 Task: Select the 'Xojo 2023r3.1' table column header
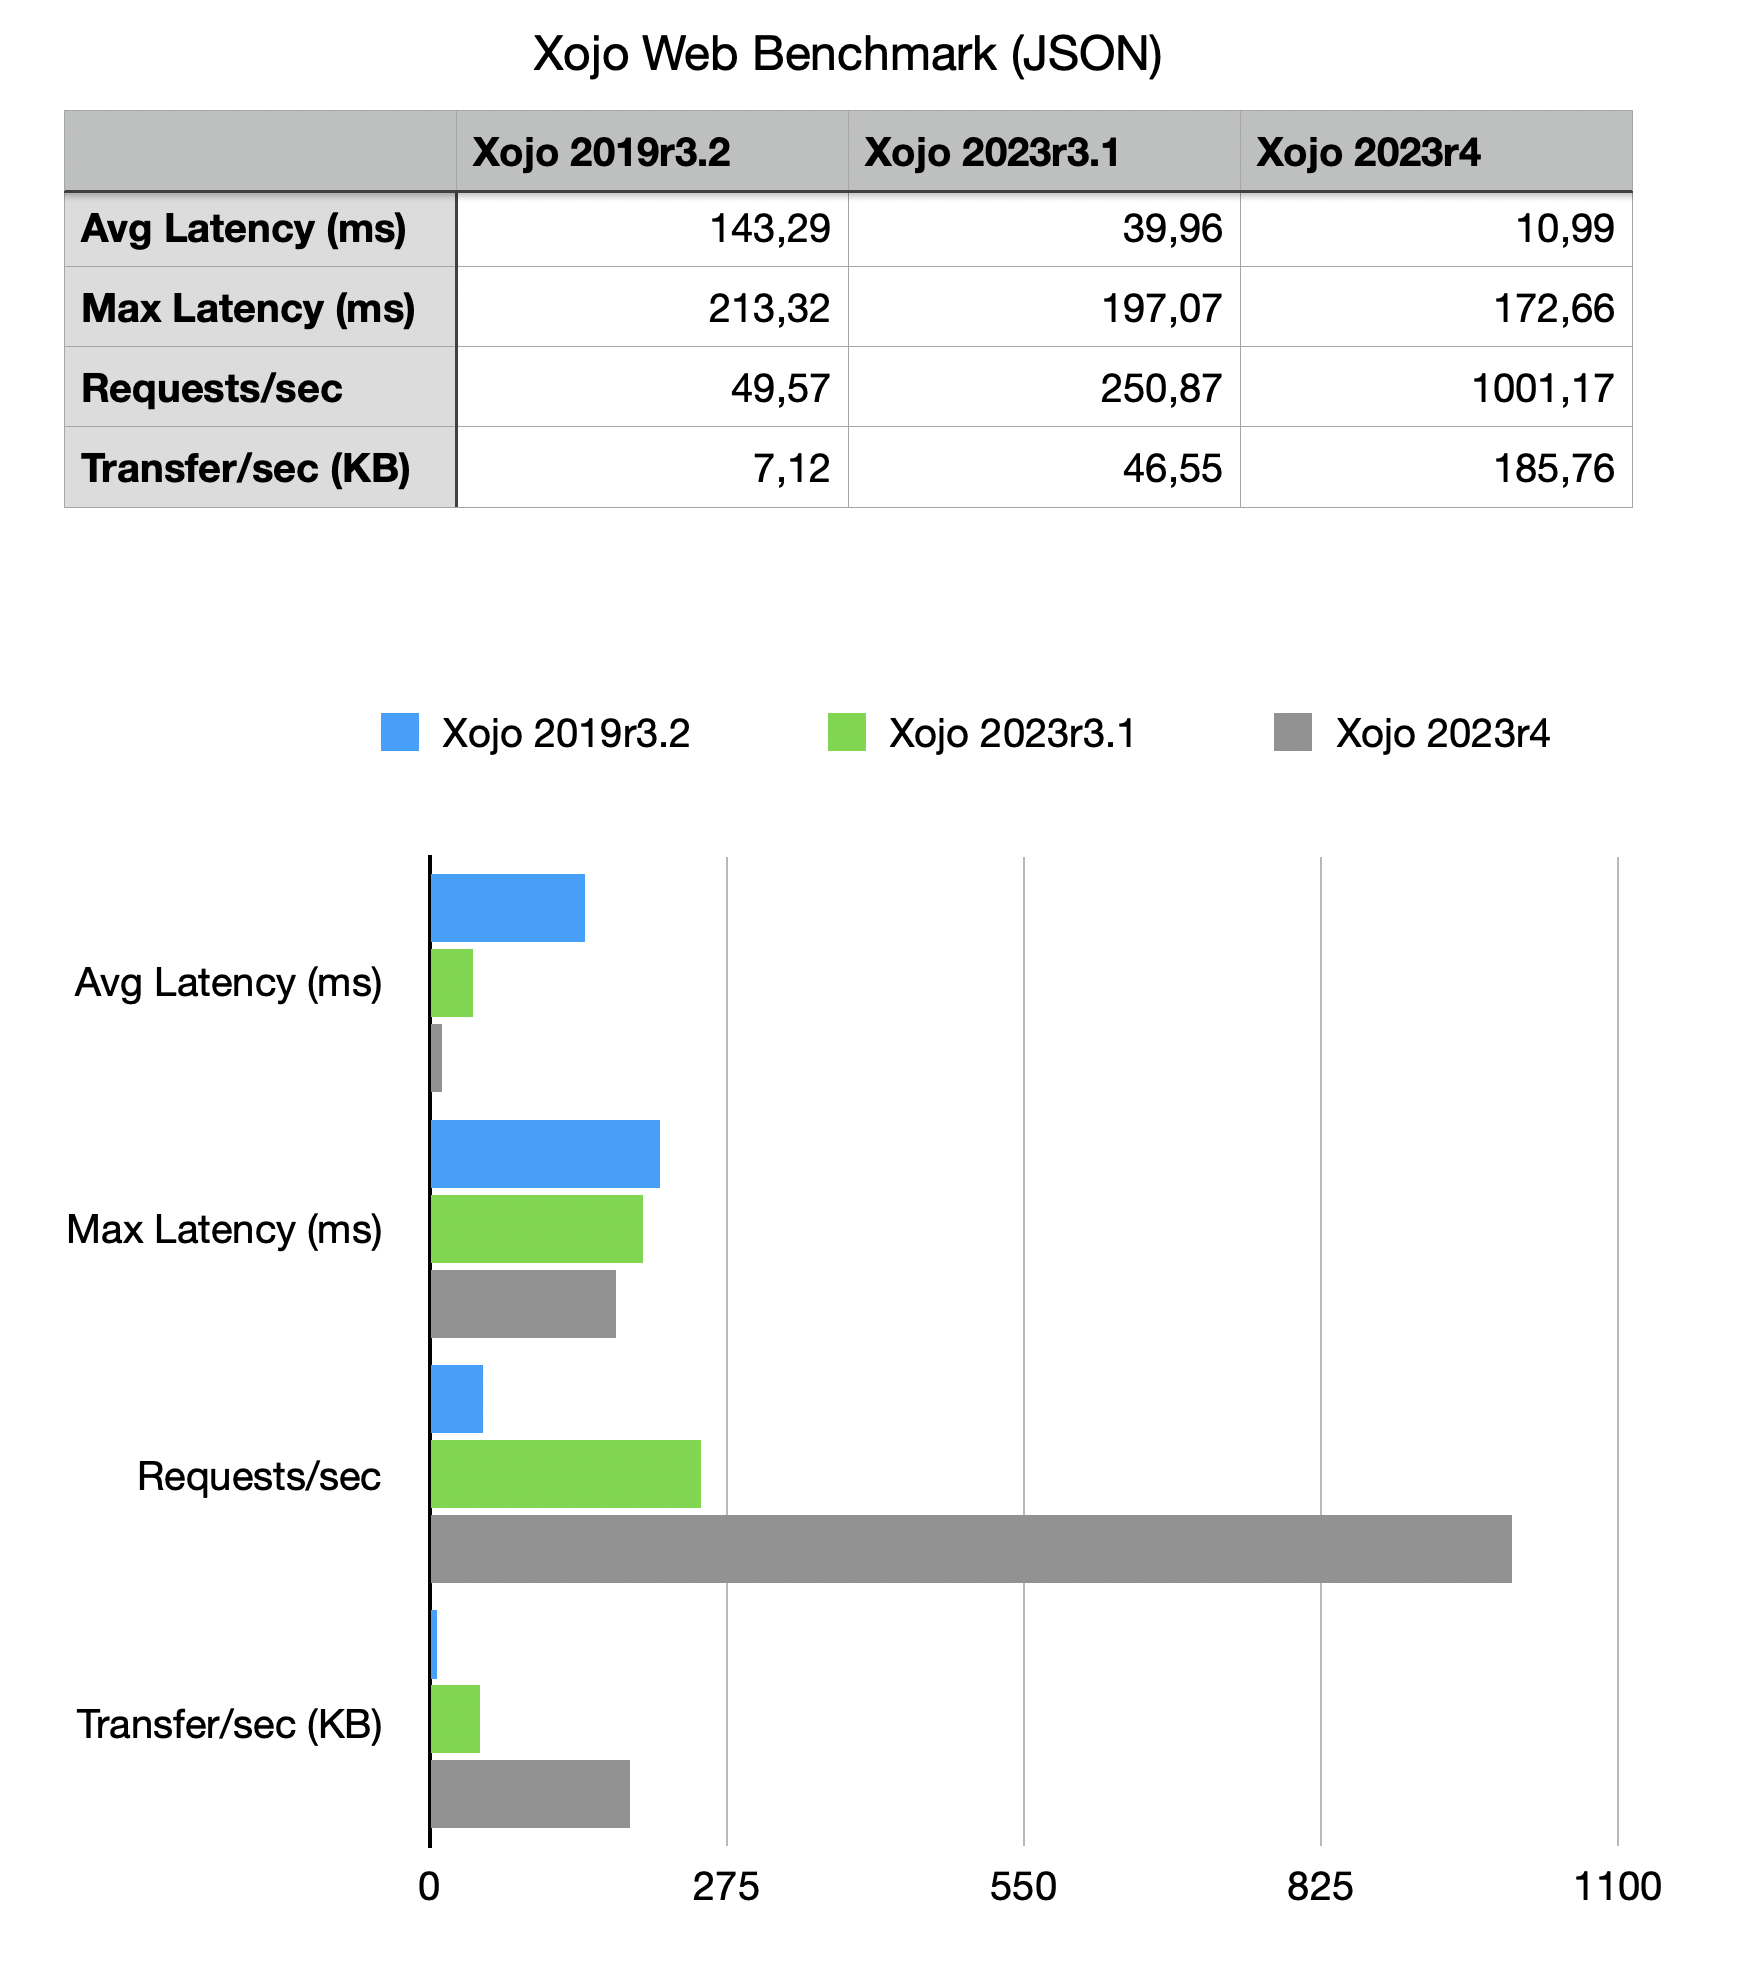click(1044, 151)
